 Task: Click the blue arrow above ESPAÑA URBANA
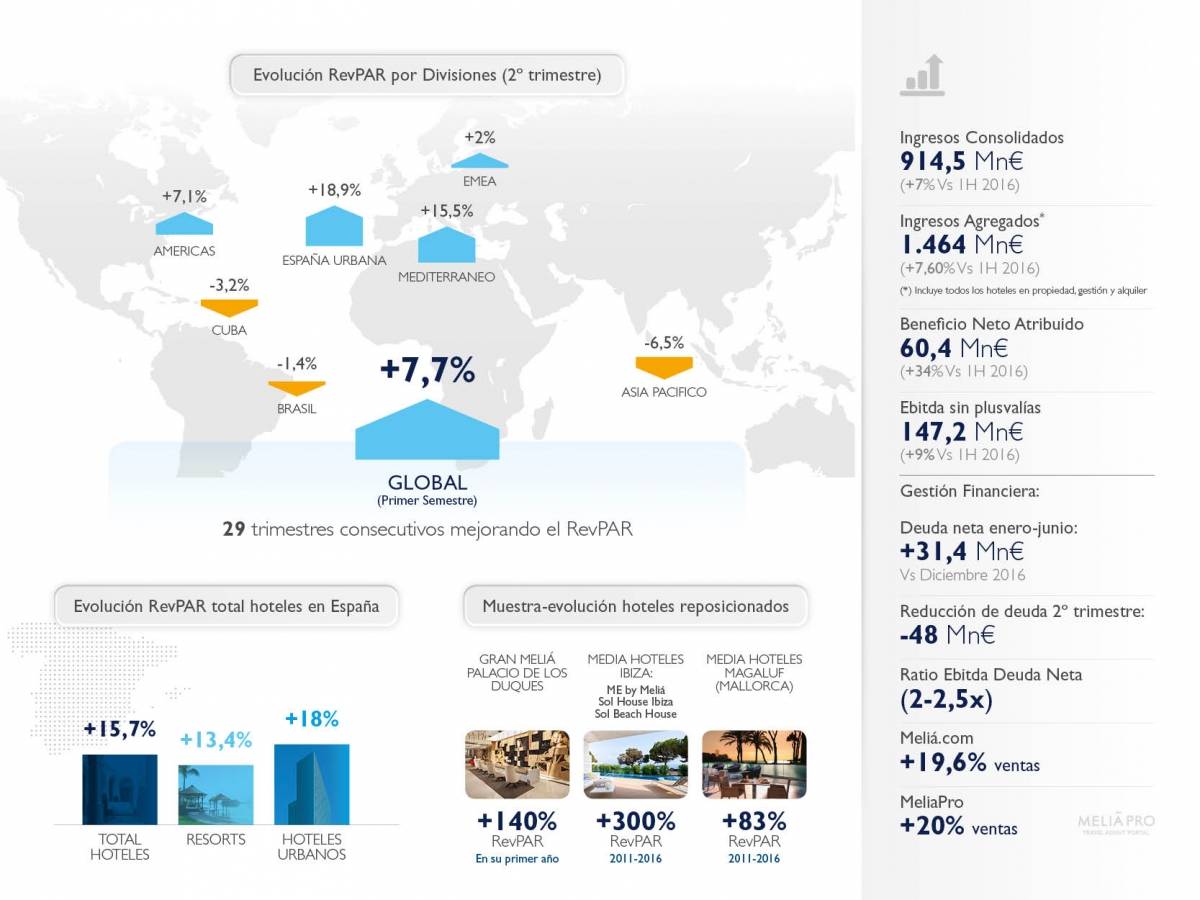pos(334,227)
